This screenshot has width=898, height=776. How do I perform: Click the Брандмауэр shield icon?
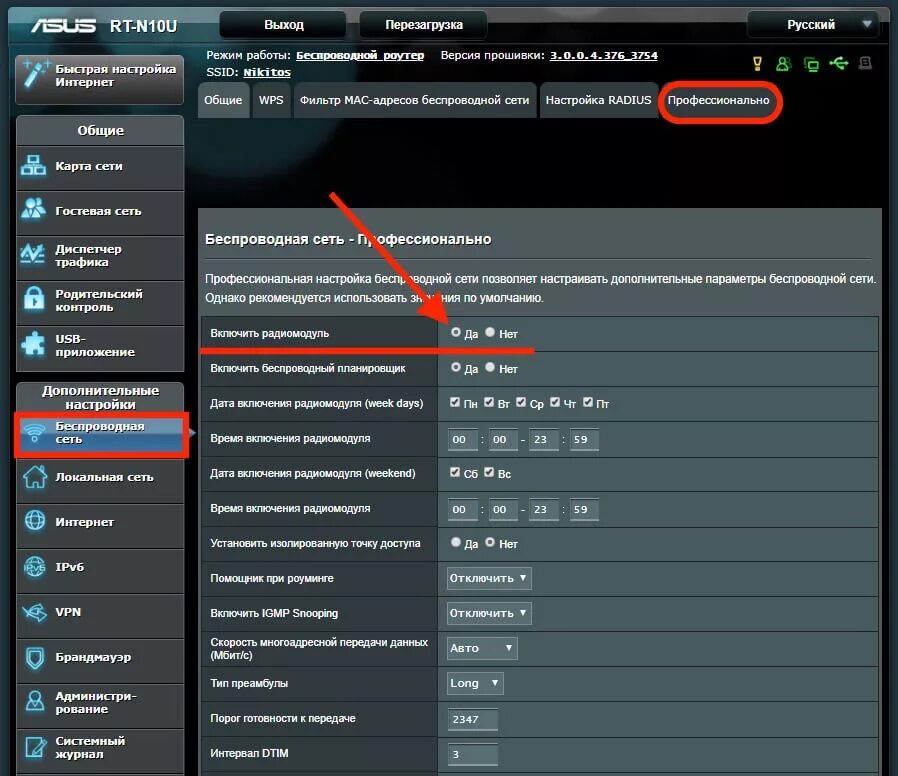coord(35,657)
